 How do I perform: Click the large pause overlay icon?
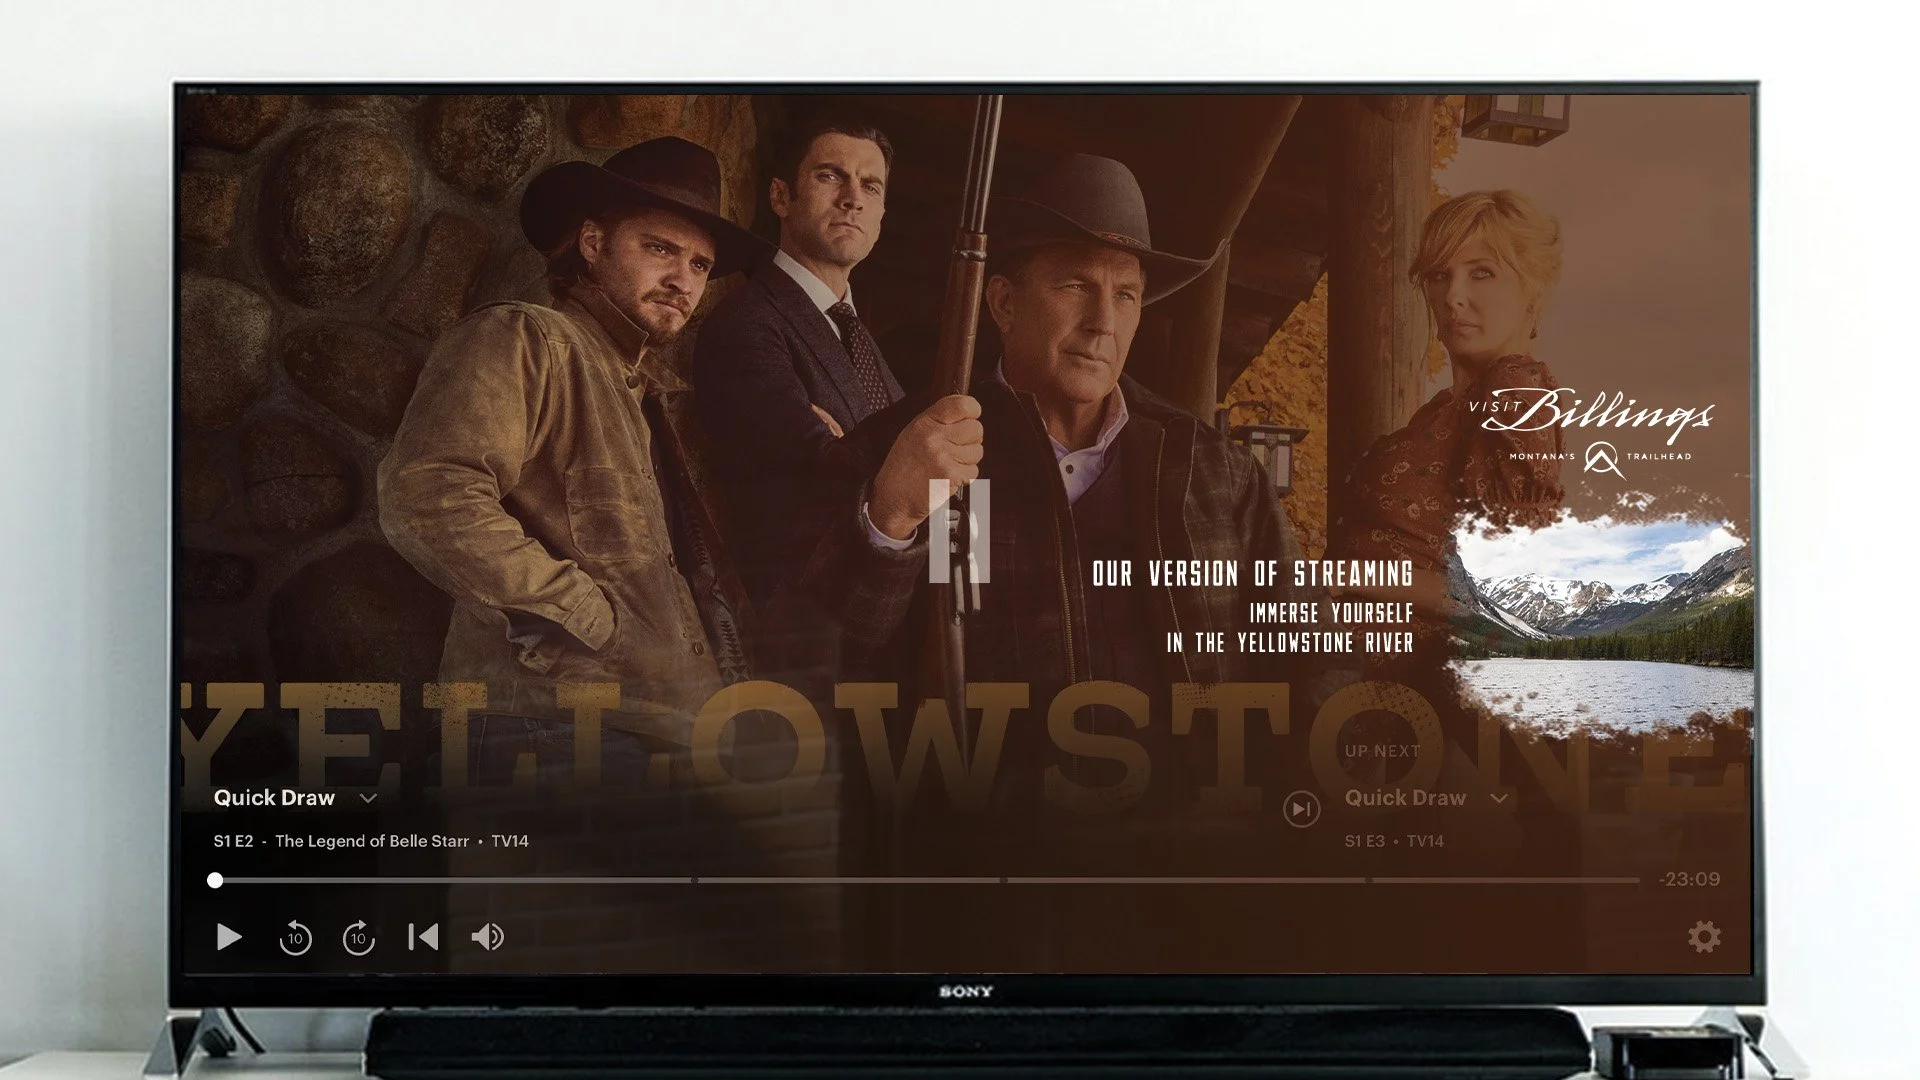959,530
